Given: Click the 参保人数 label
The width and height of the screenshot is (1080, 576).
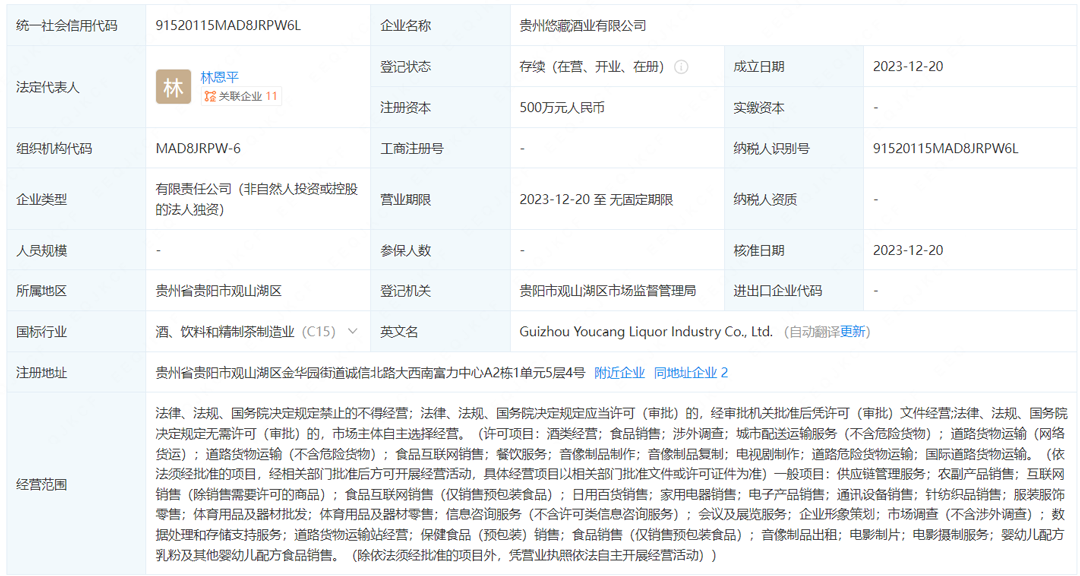Looking at the screenshot, I should (x=406, y=250).
